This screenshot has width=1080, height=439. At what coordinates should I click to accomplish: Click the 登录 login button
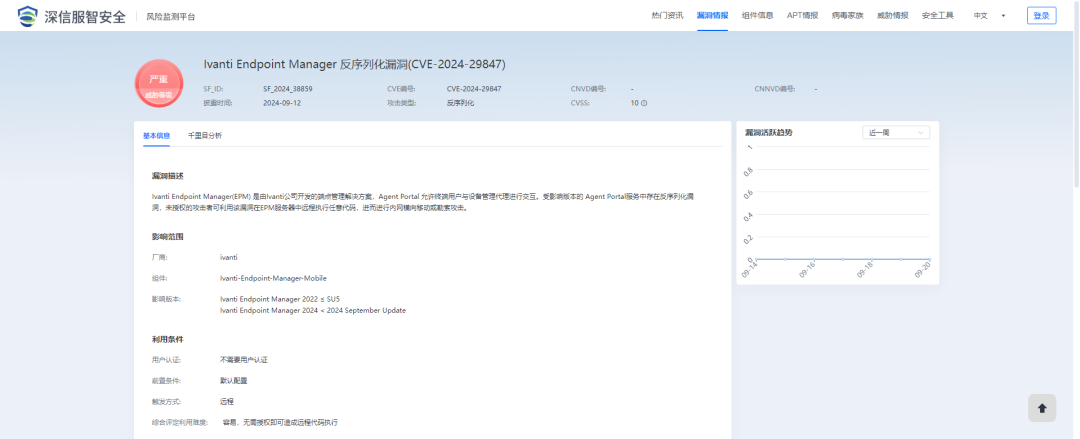(1041, 16)
